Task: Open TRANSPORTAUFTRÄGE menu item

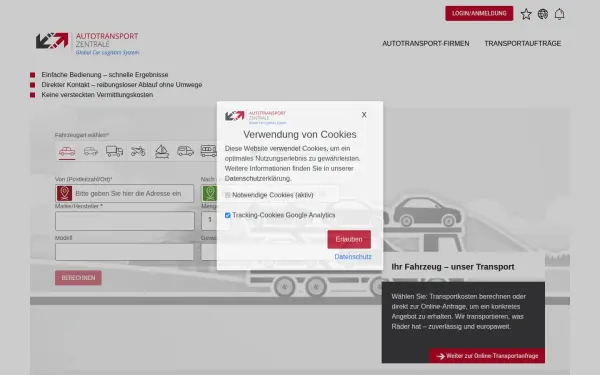Action: point(523,44)
